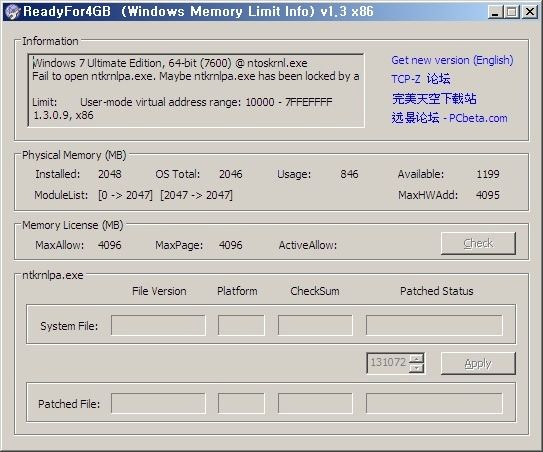Click the ReadyFor4GB app icon in title bar
Image resolution: width=543 pixels, height=452 pixels.
pyautogui.click(x=13, y=12)
